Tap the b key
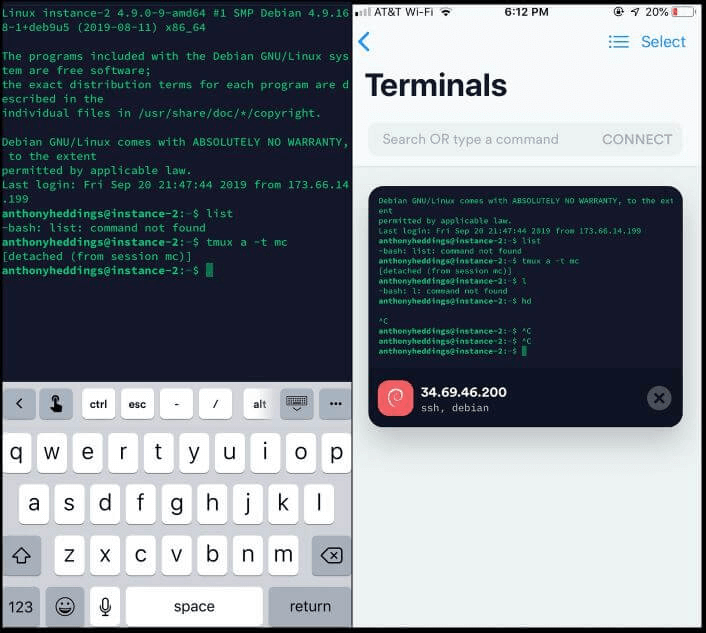Image resolution: width=706 pixels, height=633 pixels. coord(212,556)
